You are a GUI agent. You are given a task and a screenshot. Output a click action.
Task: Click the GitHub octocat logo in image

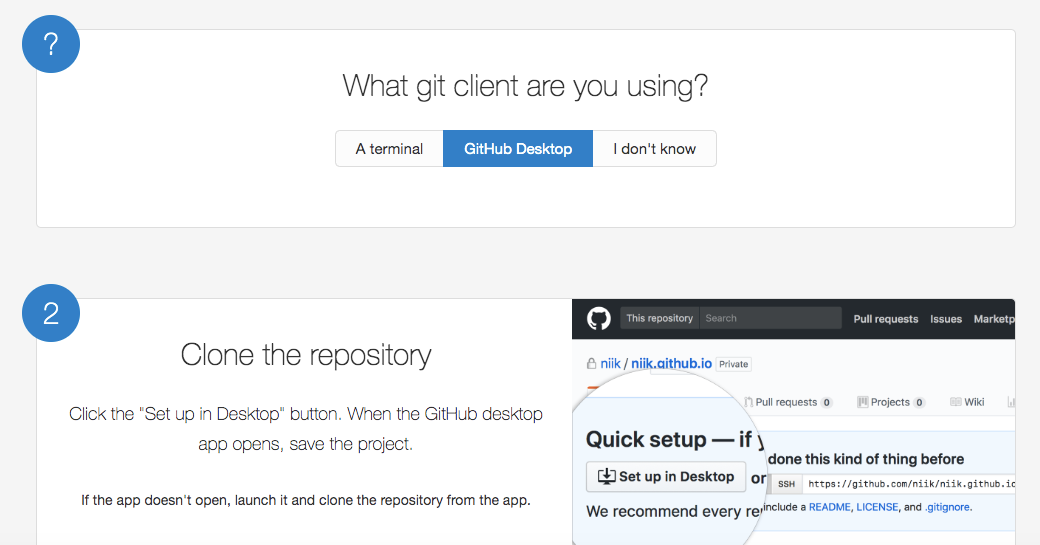[599, 319]
